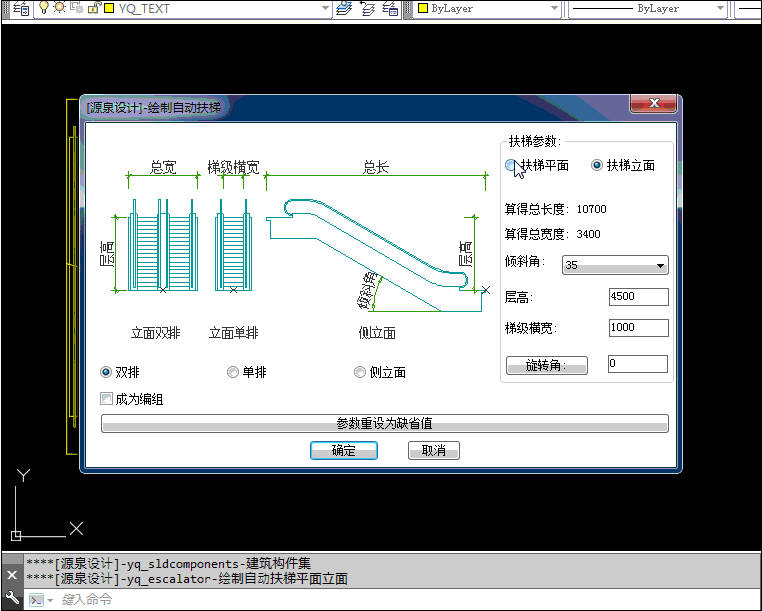Open the layer properties manager icon
This screenshot has width=762, height=611.
tap(21, 8)
